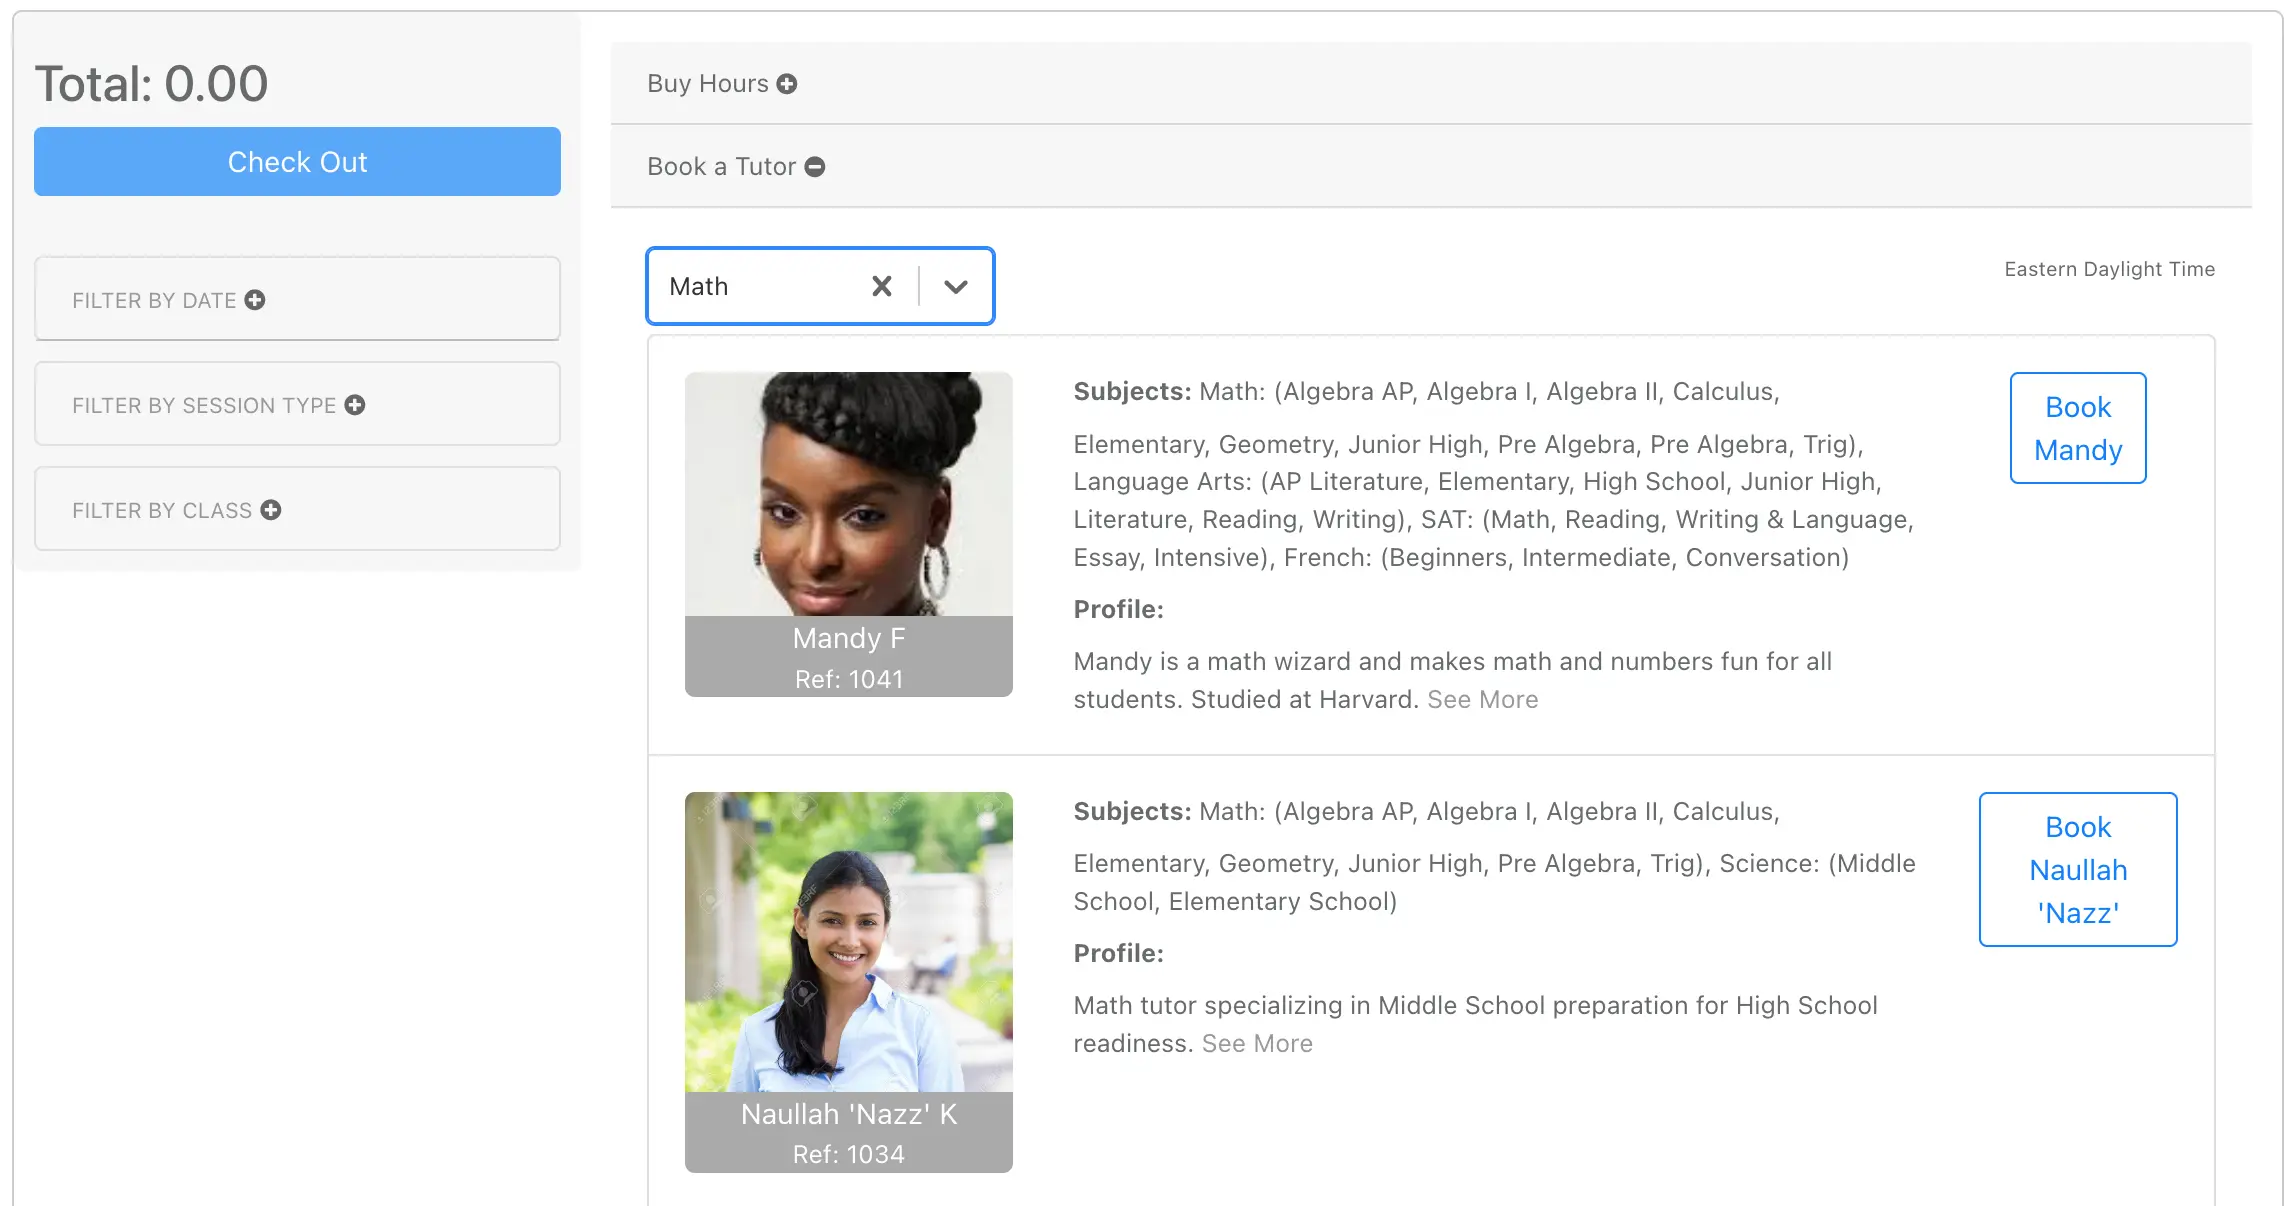The width and height of the screenshot is (2296, 1206).
Task: Click See More on Naullah's profile
Action: 1257,1044
